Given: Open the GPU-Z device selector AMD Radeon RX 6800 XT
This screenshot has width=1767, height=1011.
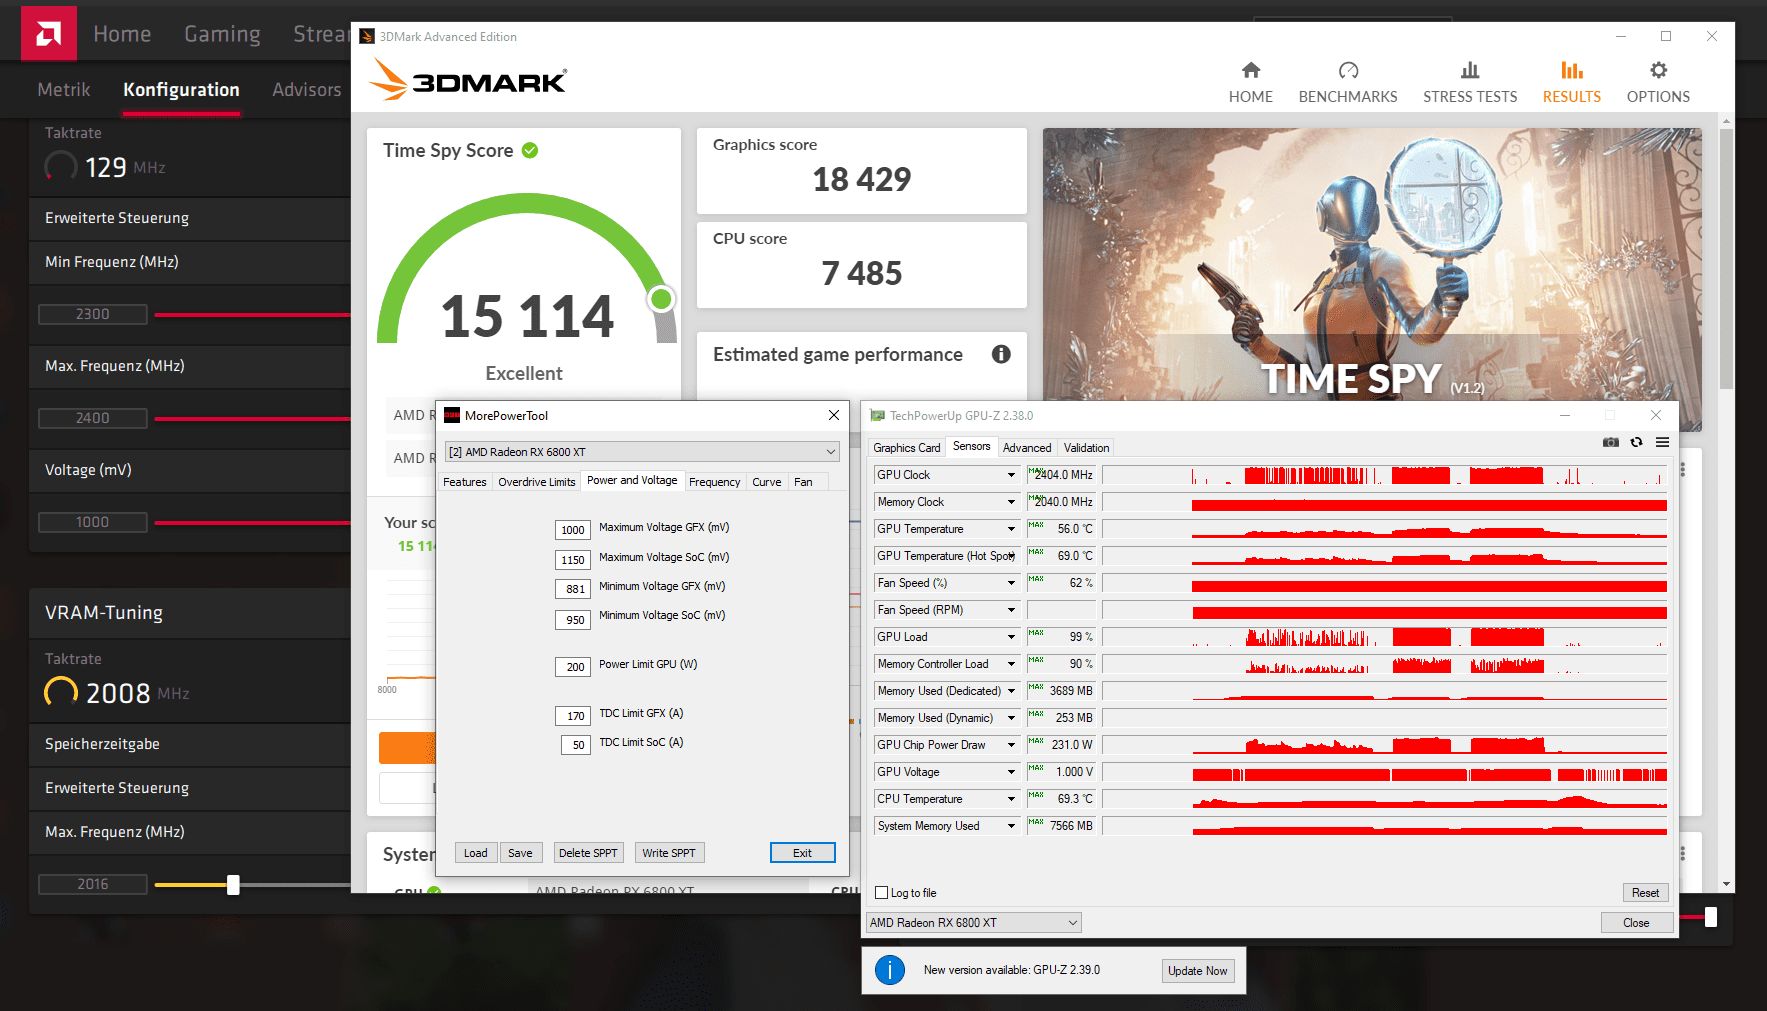Looking at the screenshot, I should (974, 923).
